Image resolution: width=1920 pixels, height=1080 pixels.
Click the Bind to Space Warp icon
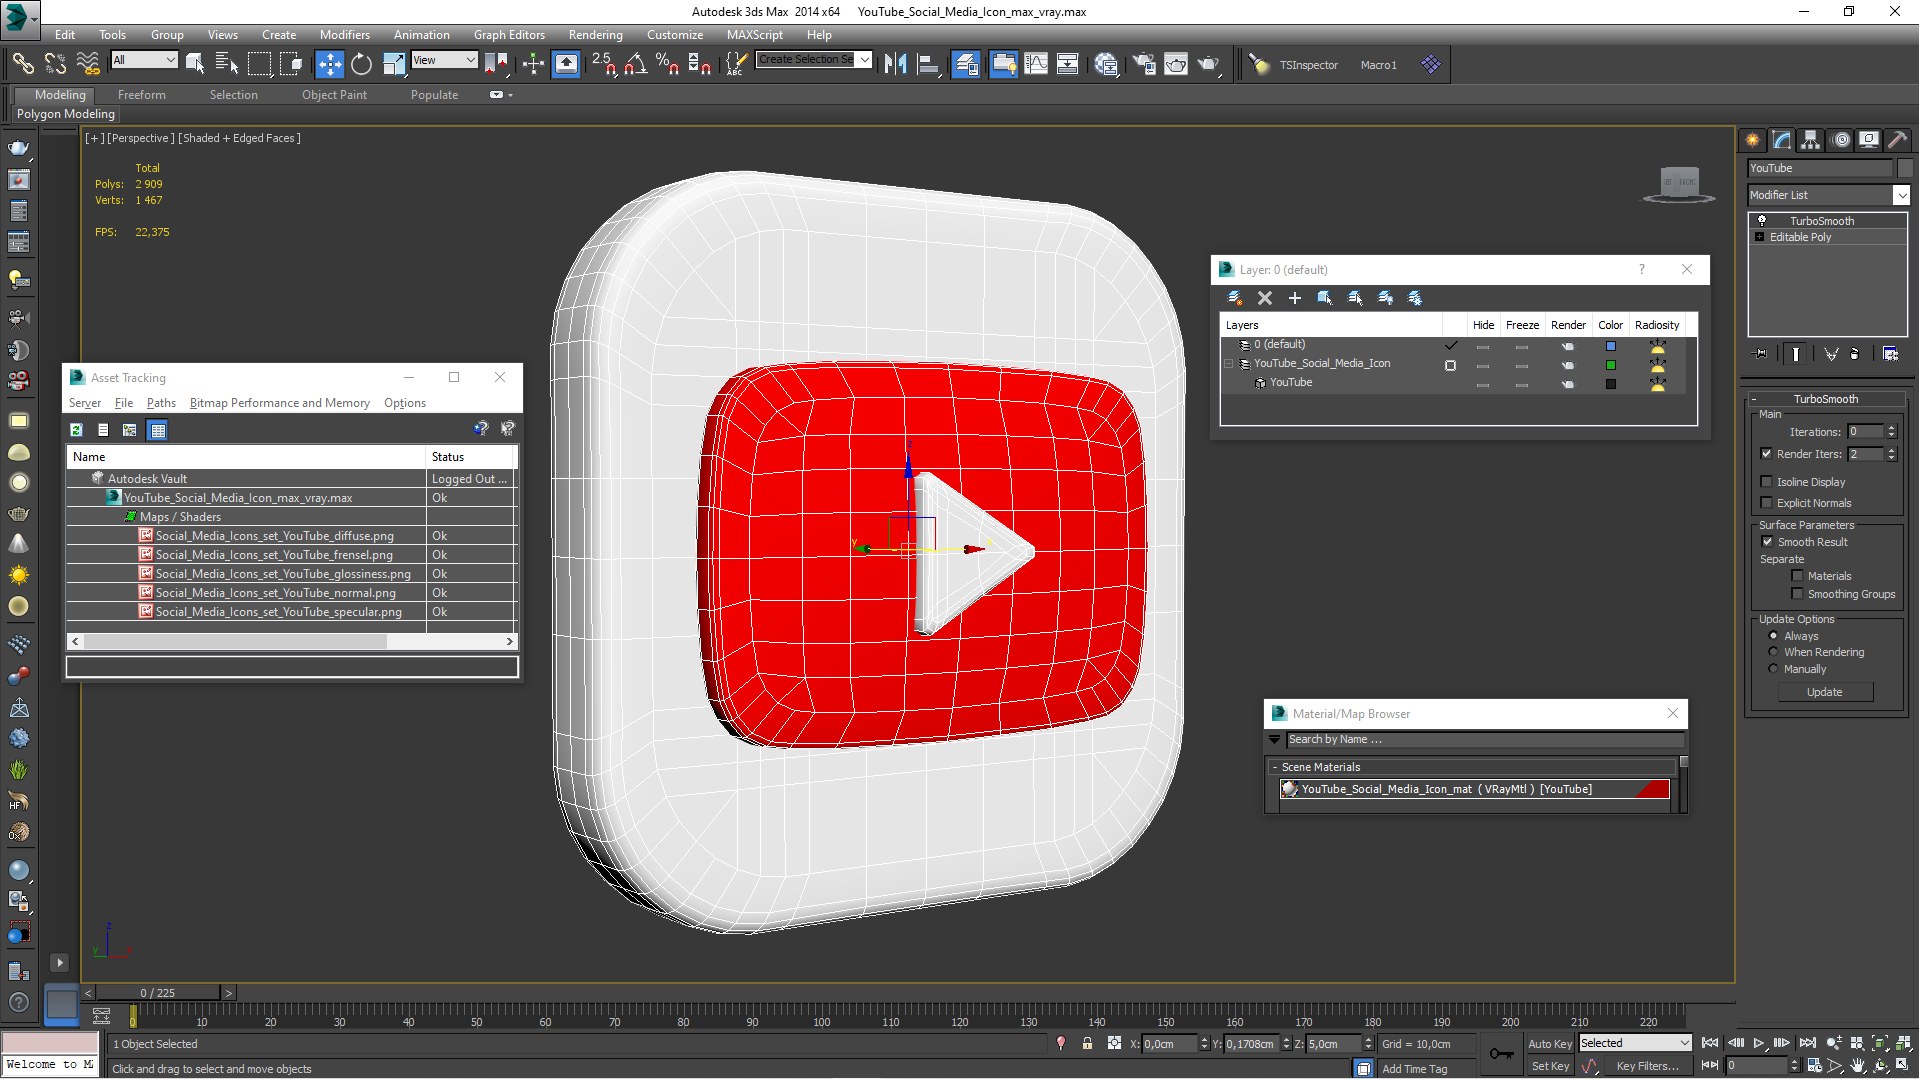(x=88, y=64)
